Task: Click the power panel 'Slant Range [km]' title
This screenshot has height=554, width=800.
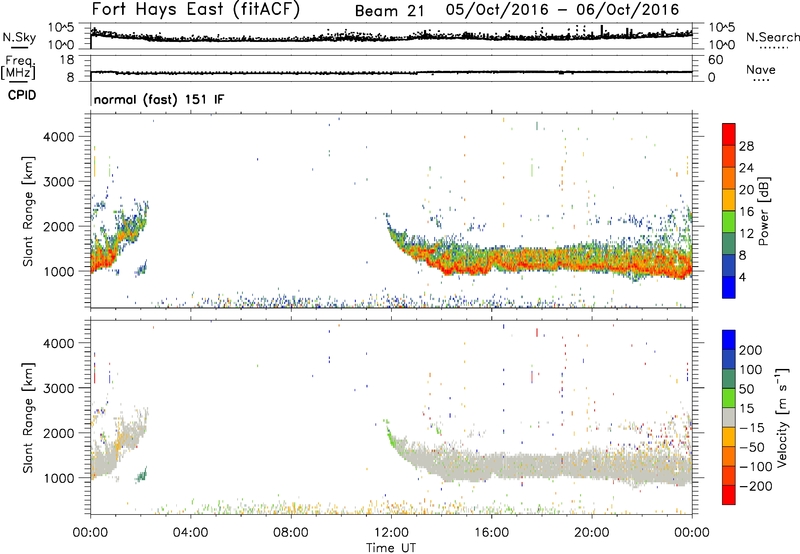Action: click(x=28, y=211)
